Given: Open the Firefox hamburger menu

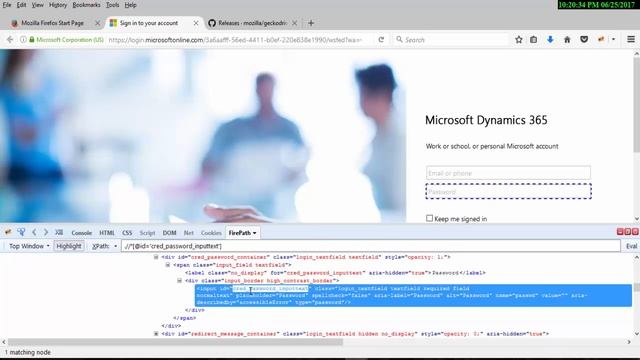Looking at the screenshot, I should pyautogui.click(x=631, y=40).
